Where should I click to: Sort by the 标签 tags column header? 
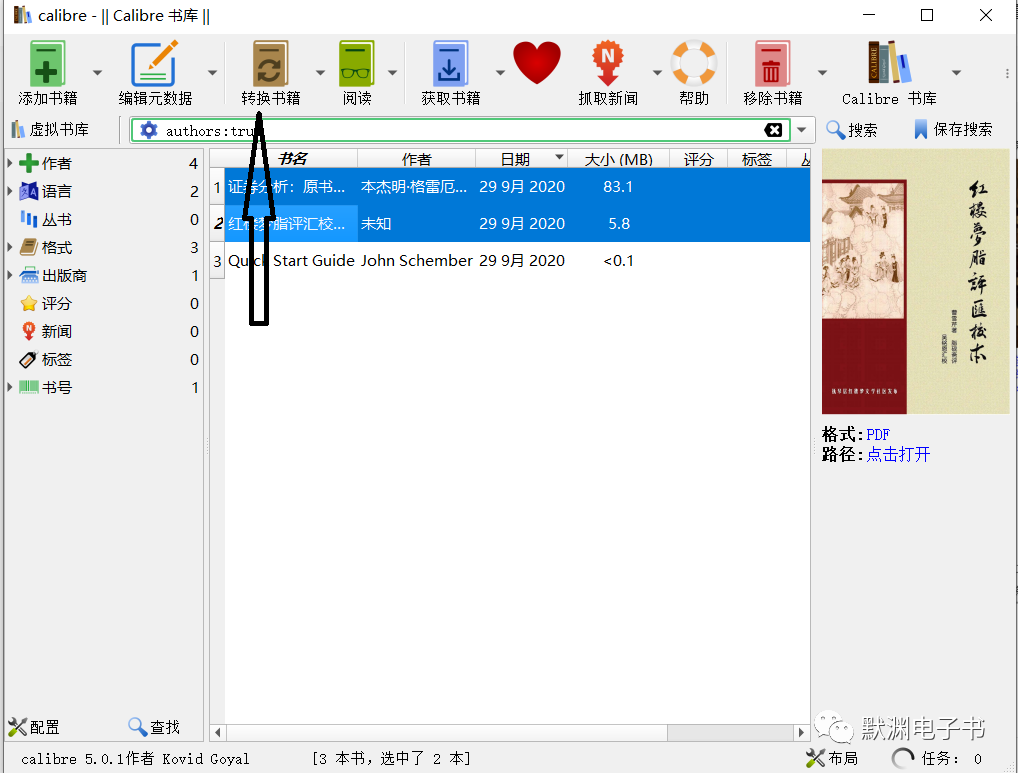pos(756,159)
